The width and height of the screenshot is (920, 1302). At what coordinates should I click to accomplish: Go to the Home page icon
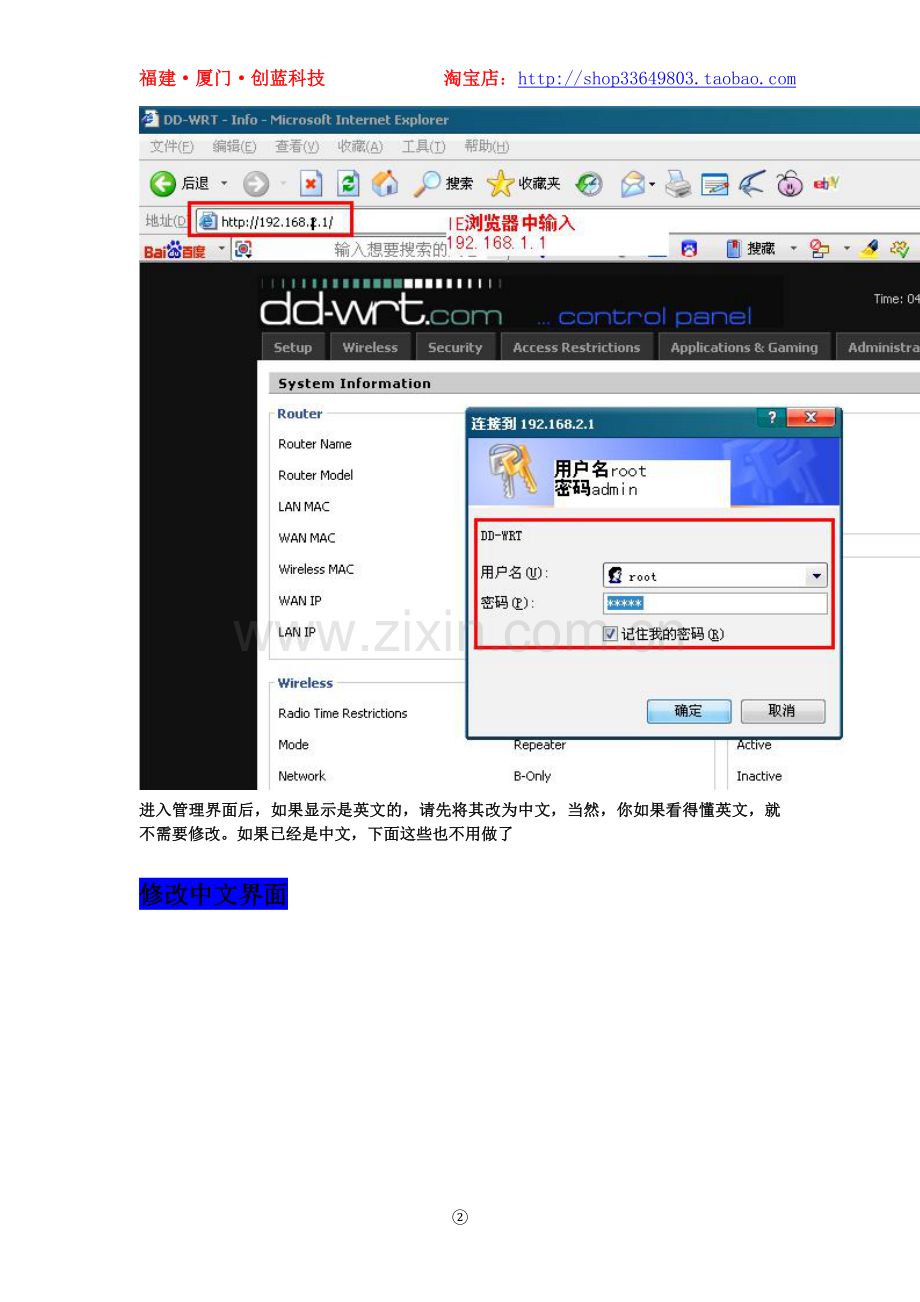(x=385, y=183)
